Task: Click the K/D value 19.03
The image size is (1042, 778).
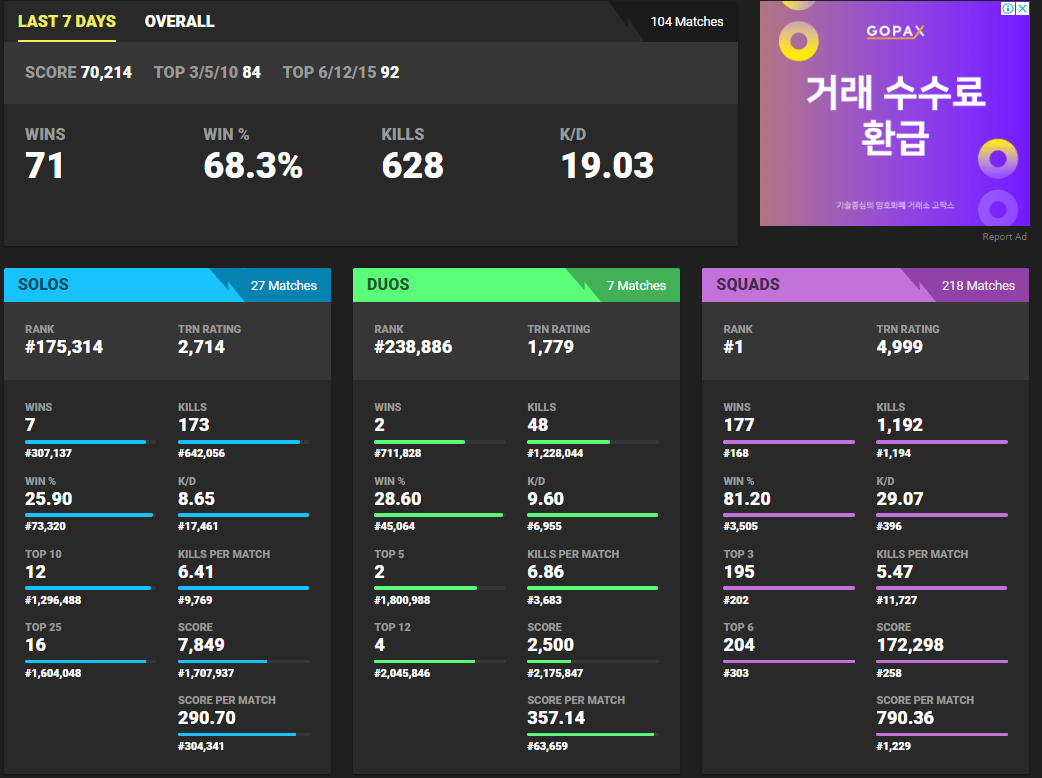Action: [607, 165]
